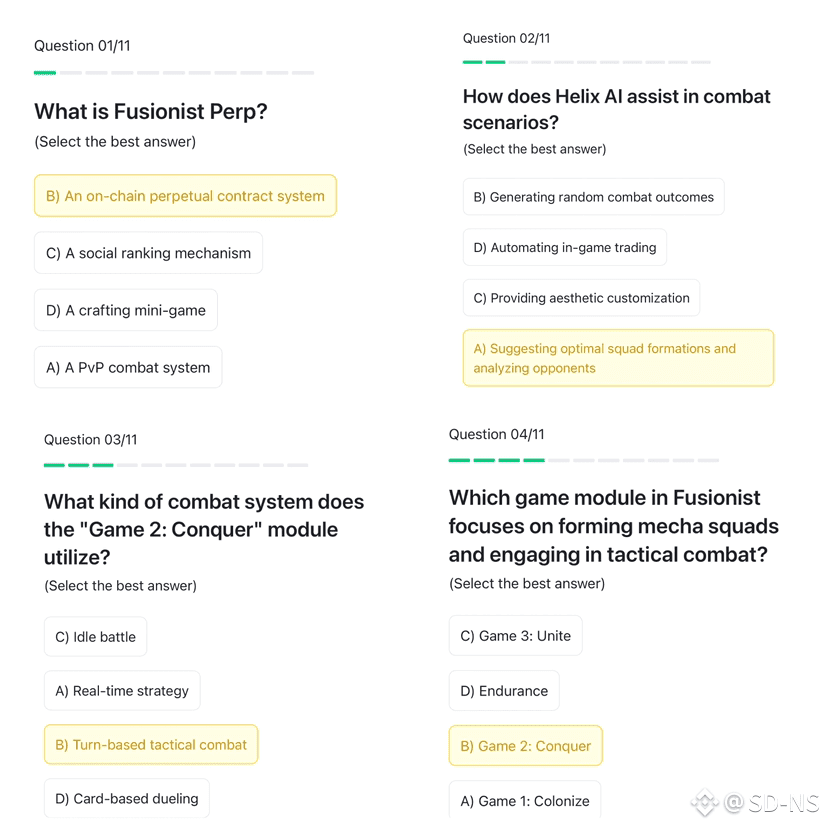The height and width of the screenshot is (828, 828).
Task: Select answer B) An on-chain perpetual contract system
Action: 185,196
